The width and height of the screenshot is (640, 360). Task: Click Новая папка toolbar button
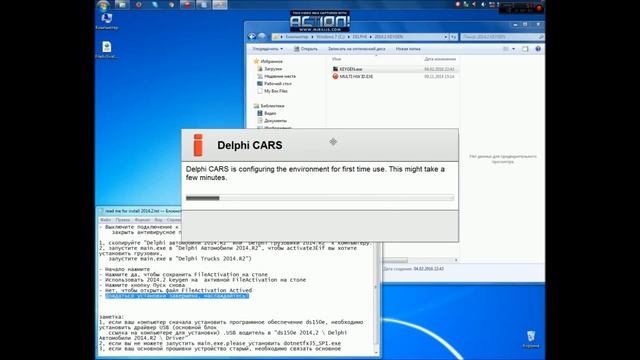408,49
